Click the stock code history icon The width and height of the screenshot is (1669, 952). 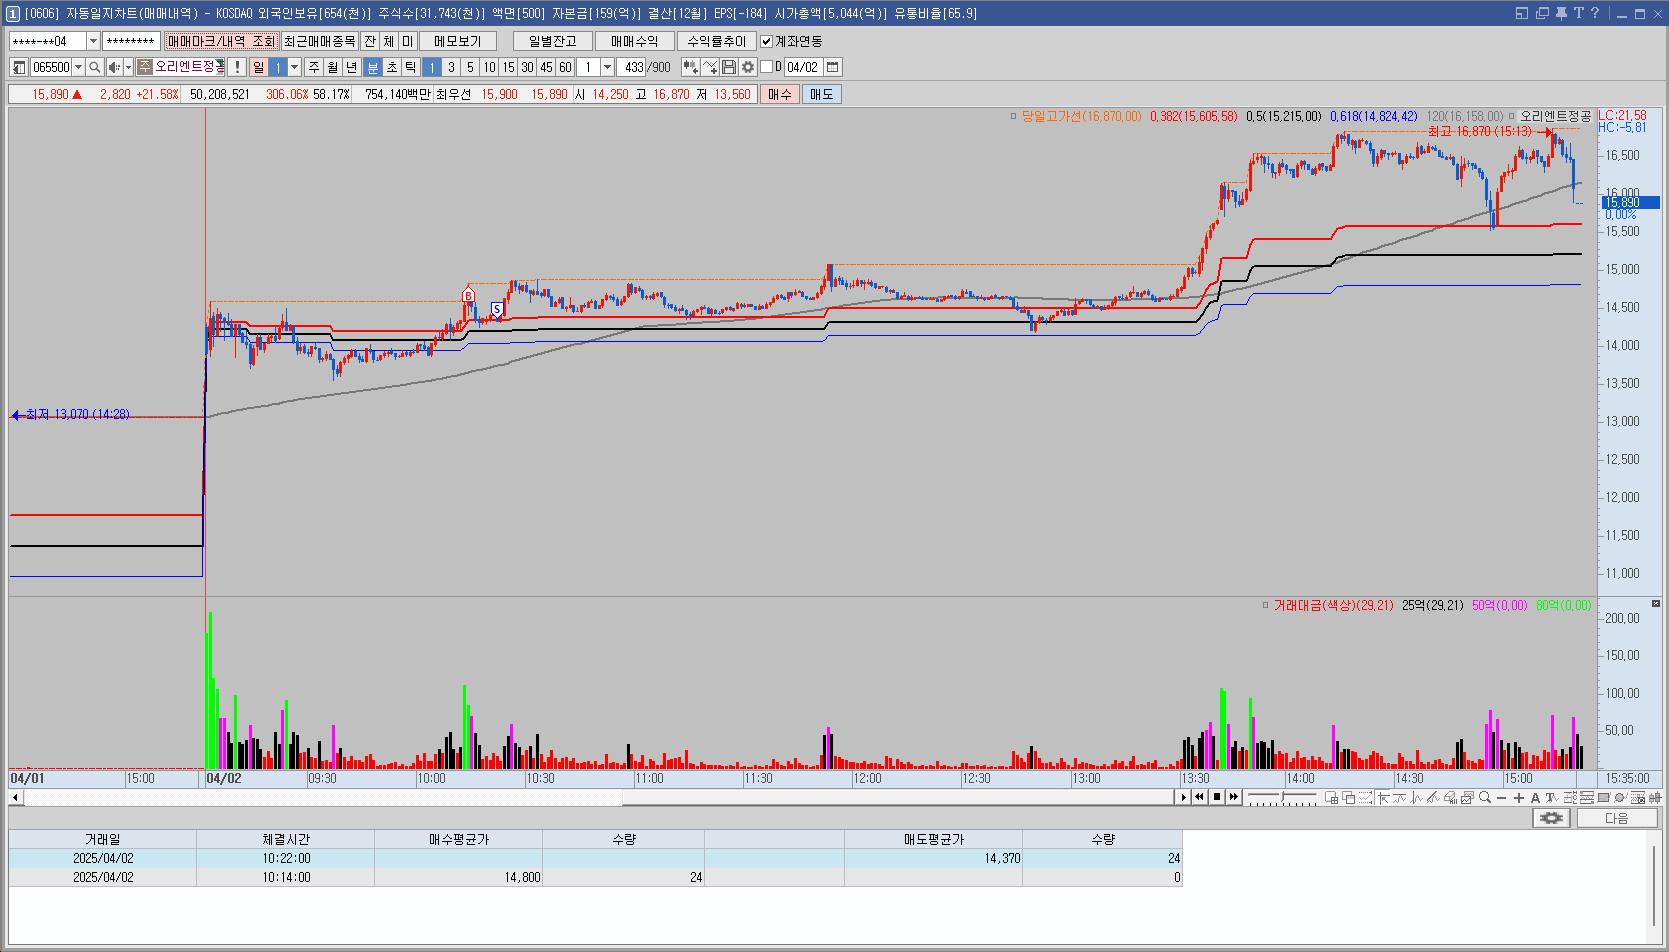pos(19,67)
